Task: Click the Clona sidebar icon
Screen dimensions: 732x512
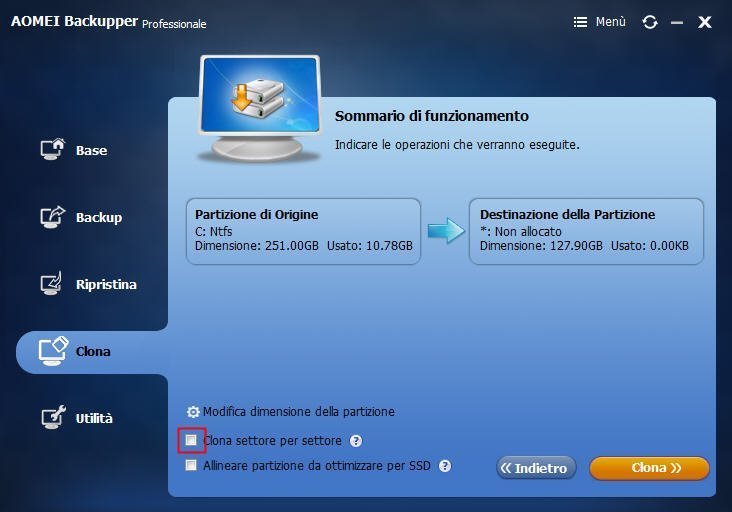Action: (x=53, y=351)
